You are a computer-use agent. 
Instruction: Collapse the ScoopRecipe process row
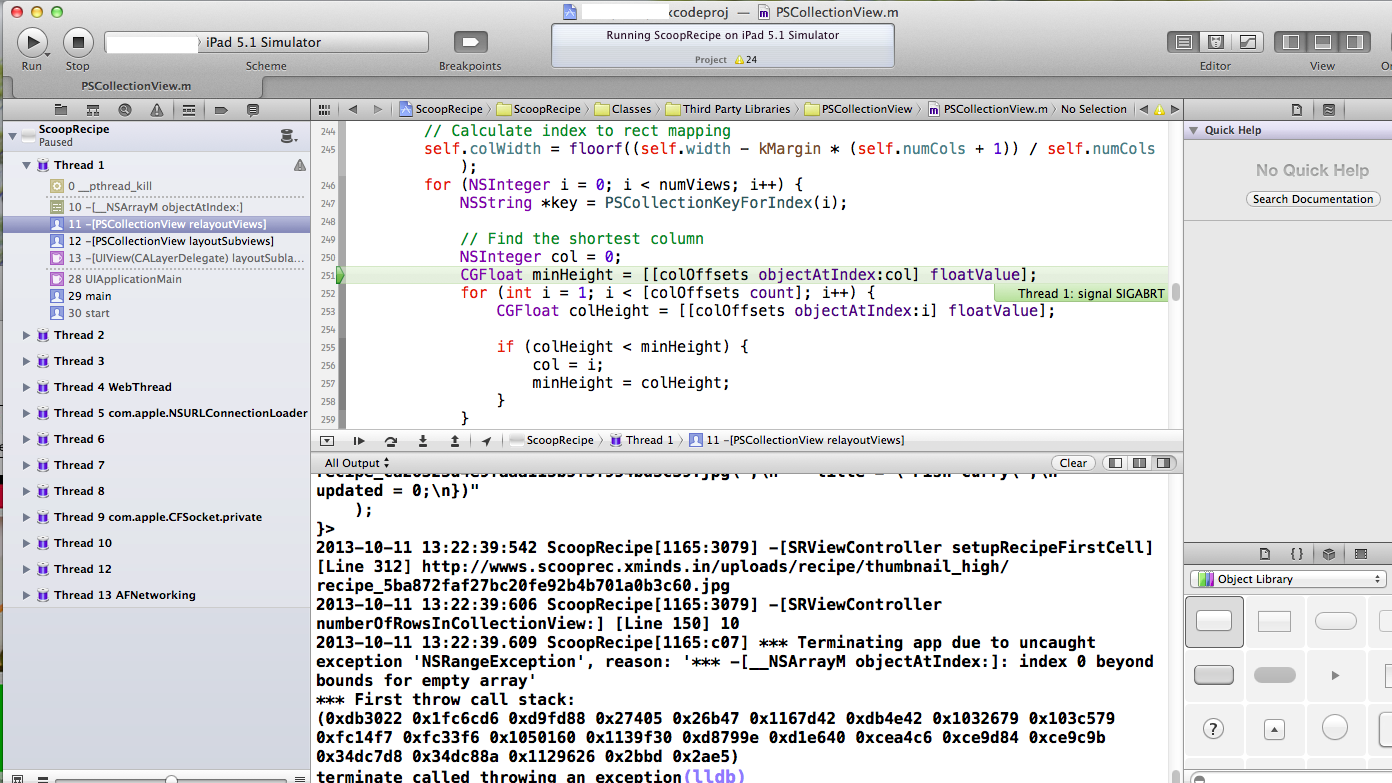click(x=13, y=134)
